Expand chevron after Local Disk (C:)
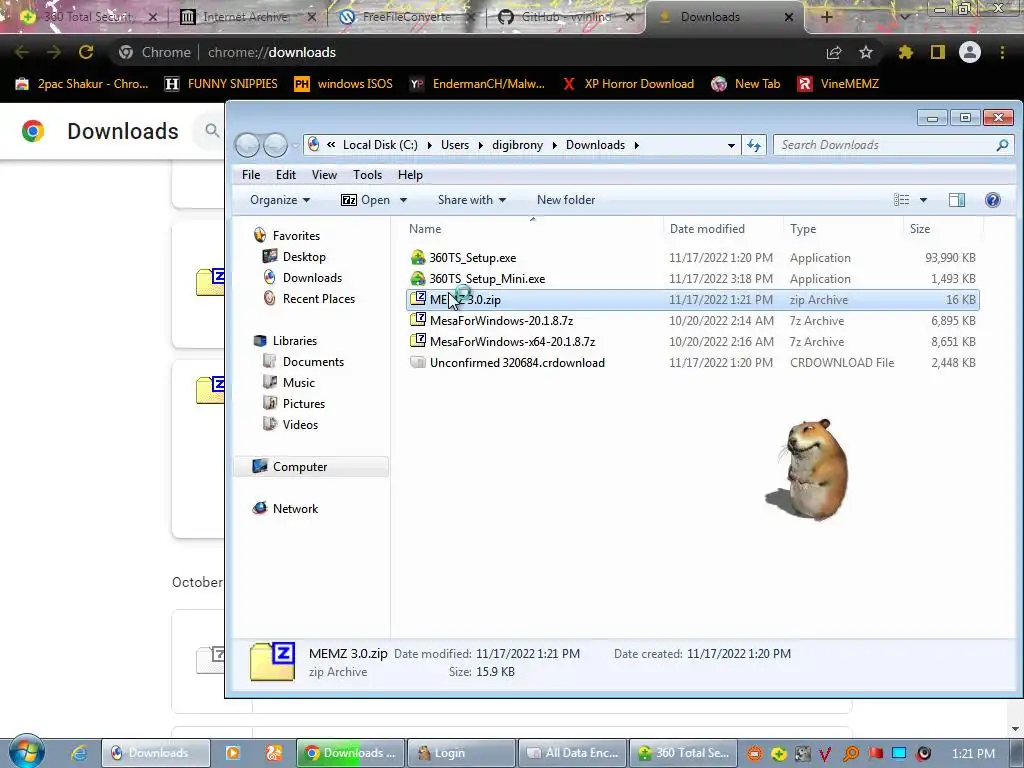 [429, 145]
